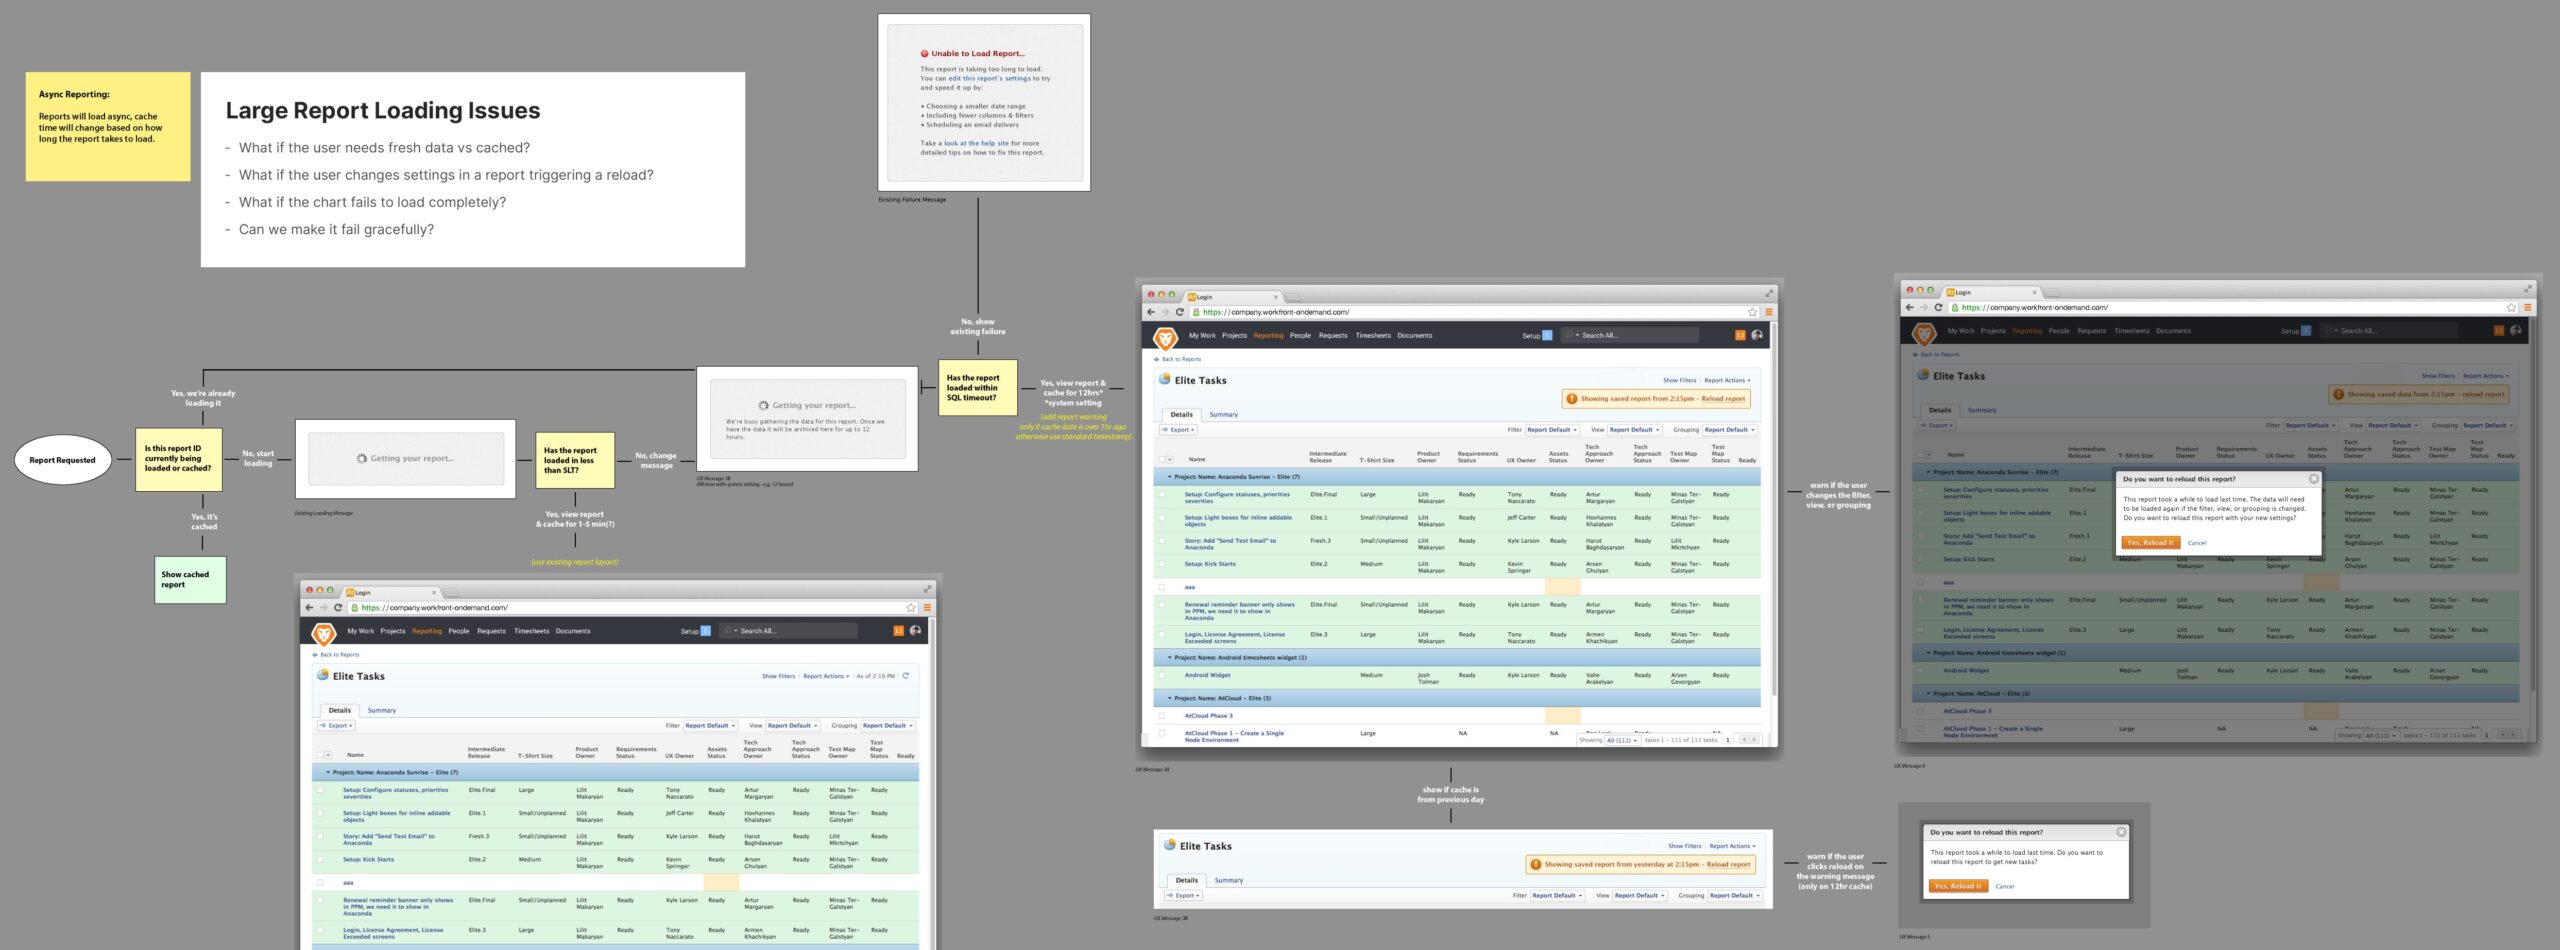Click the lion logo in the 'Reload report' banner window
Screen dimensions: 2560x950
tap(1165, 338)
